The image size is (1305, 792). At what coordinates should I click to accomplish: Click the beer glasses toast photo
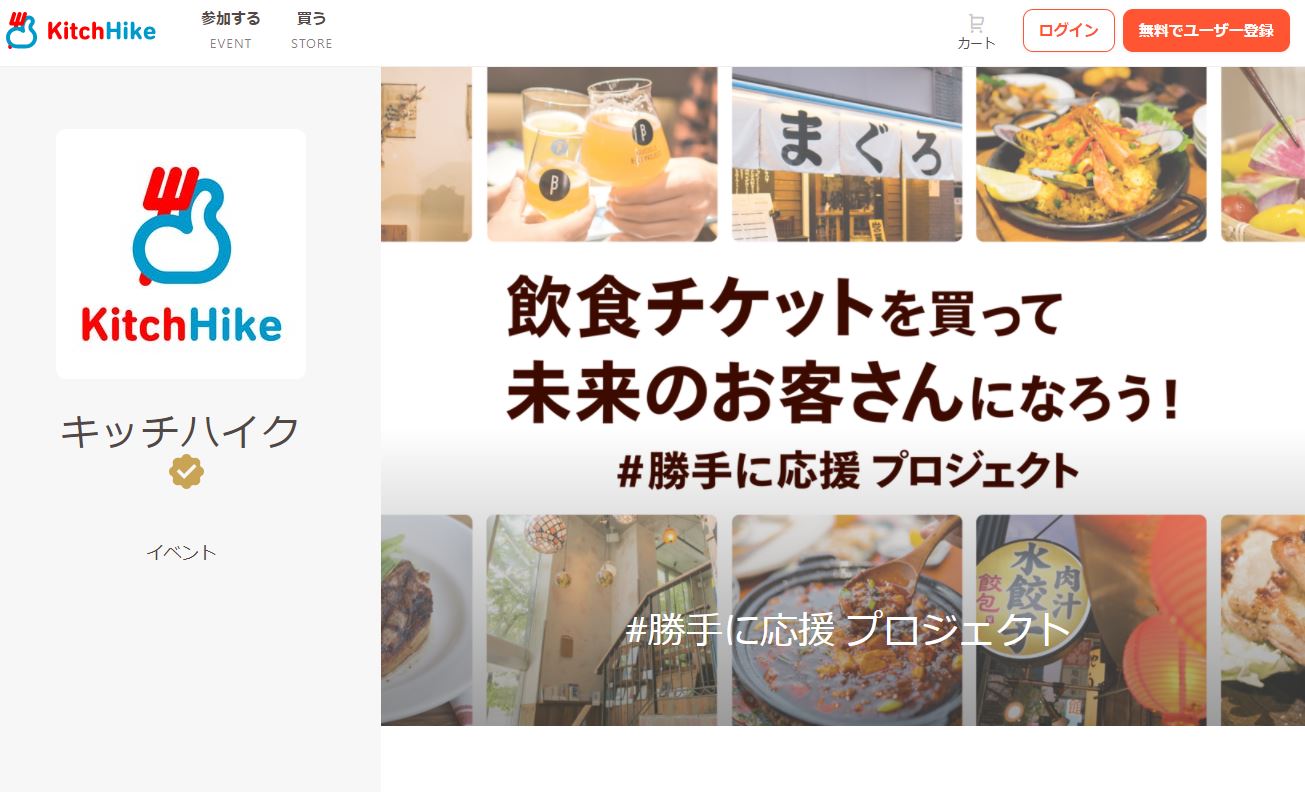[602, 154]
